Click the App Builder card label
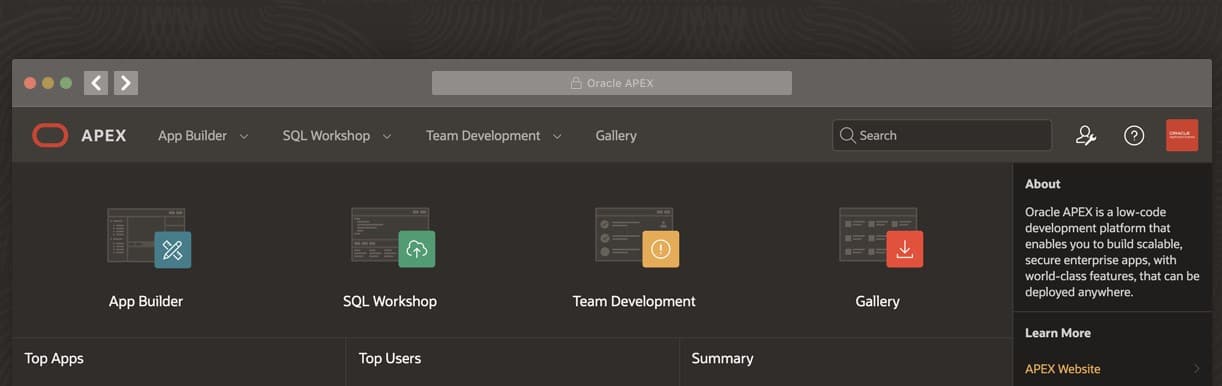 (146, 301)
